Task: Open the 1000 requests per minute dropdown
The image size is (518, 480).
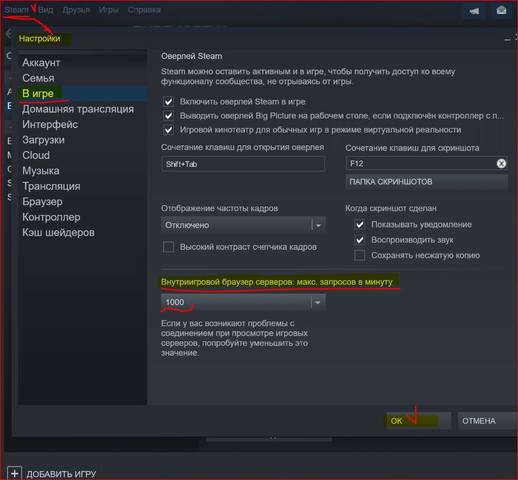Action: pos(243,302)
